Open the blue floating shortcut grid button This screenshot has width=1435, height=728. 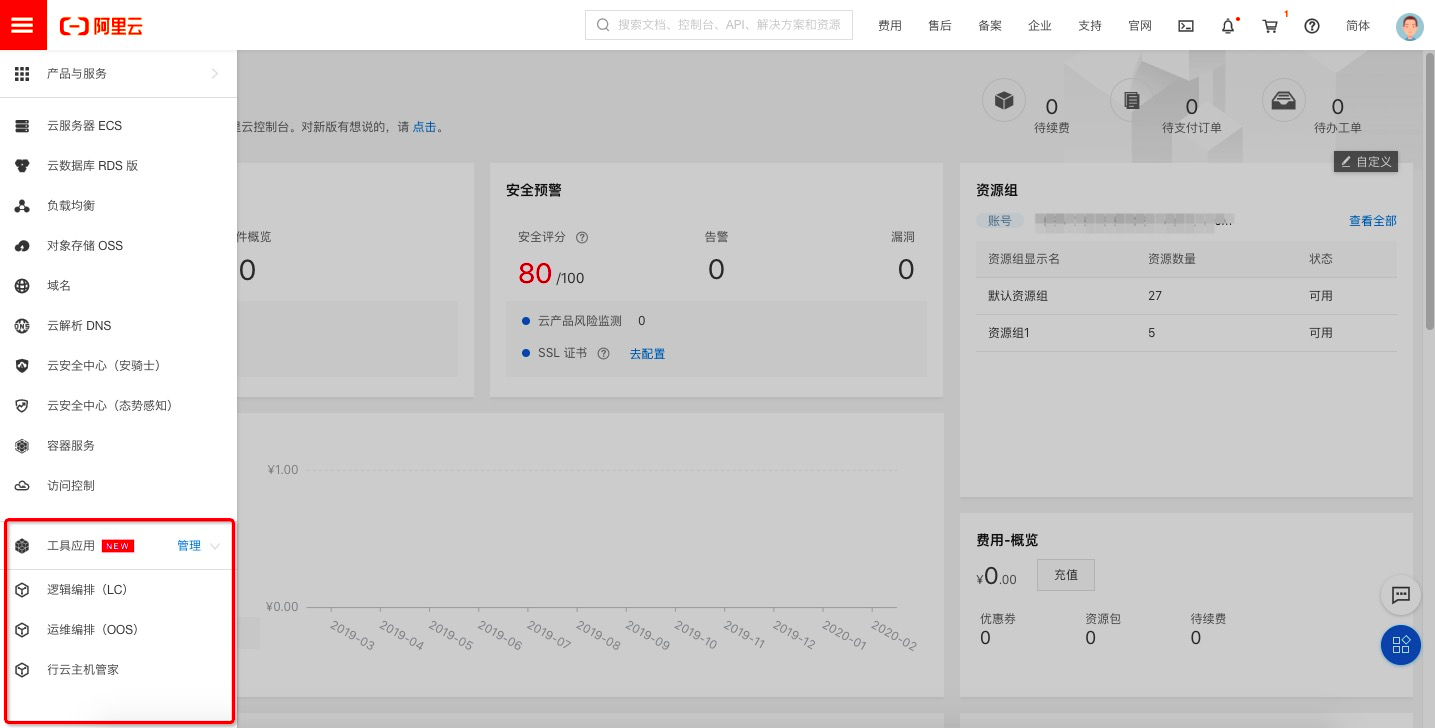[x=1401, y=645]
